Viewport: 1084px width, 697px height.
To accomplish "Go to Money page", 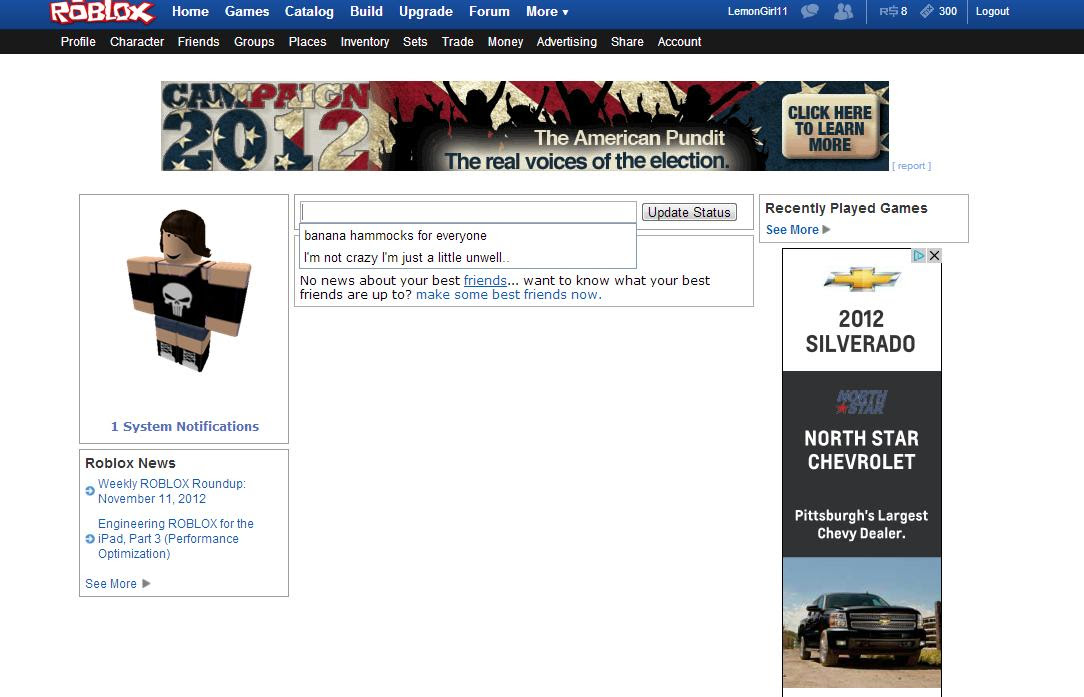I will (x=505, y=41).
